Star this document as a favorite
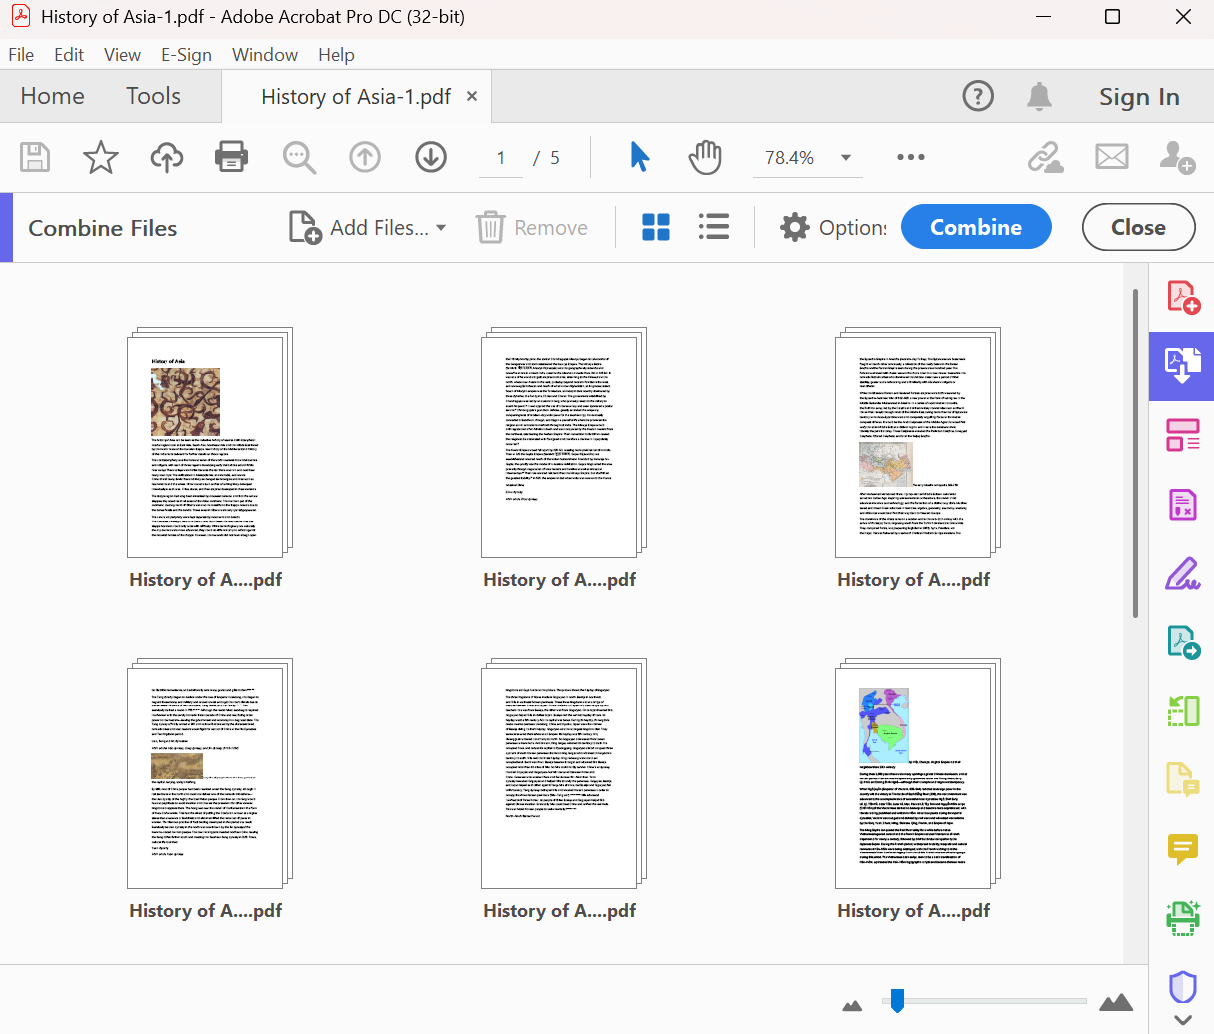Viewport: 1214px width, 1034px height. (100, 157)
